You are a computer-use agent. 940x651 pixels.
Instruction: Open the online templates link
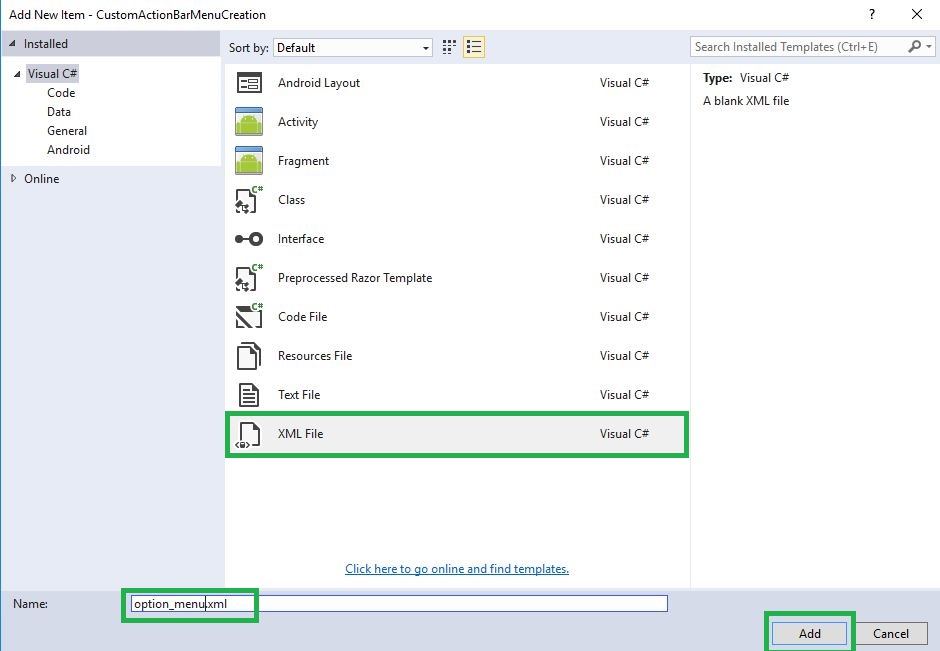coord(457,568)
